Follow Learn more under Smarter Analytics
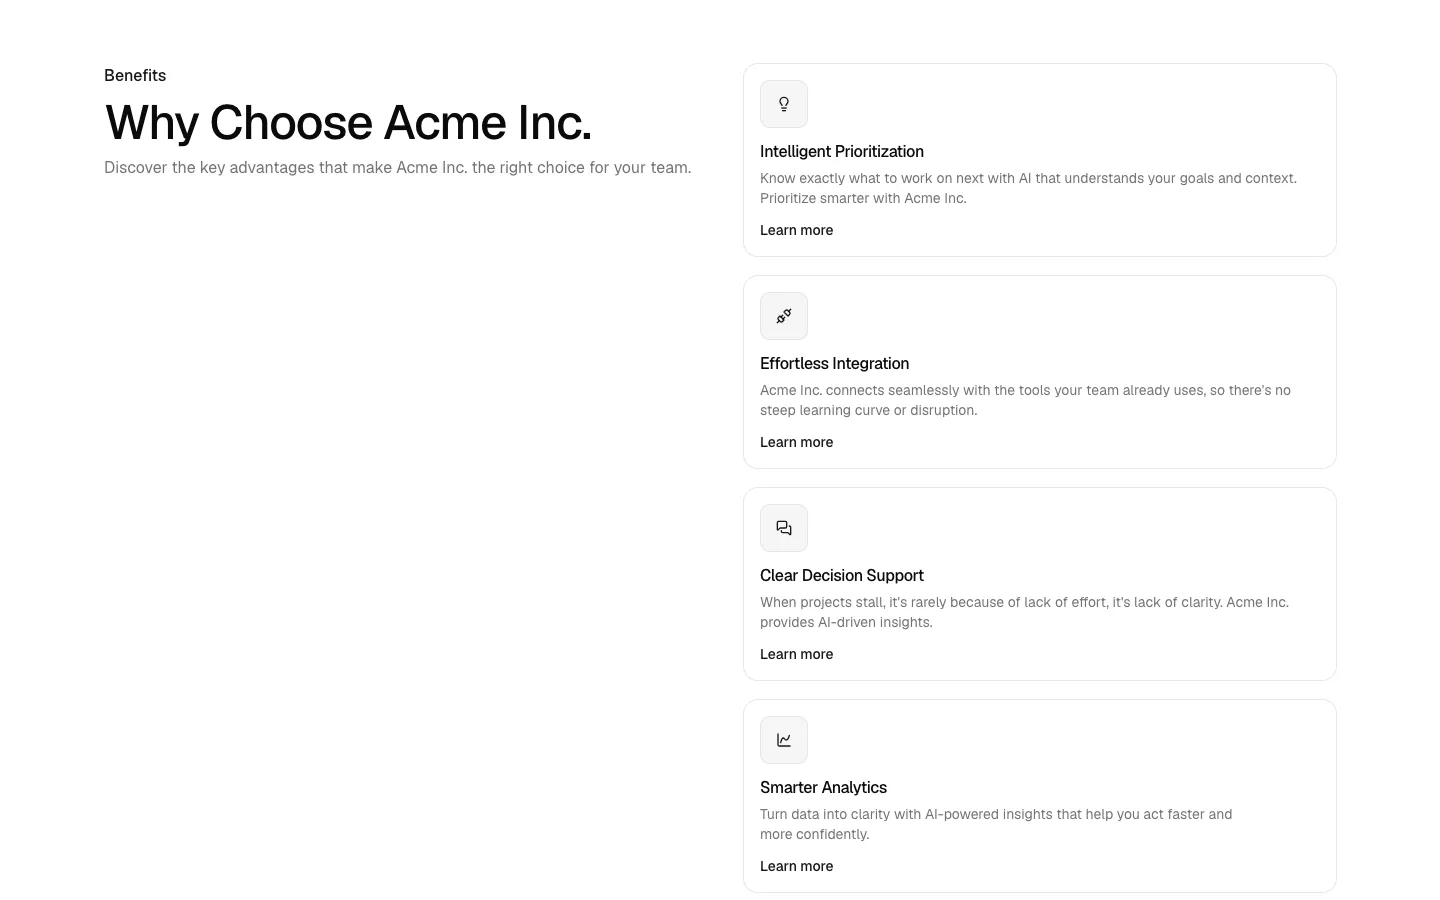Viewport: 1440px width, 900px height. [x=796, y=866]
